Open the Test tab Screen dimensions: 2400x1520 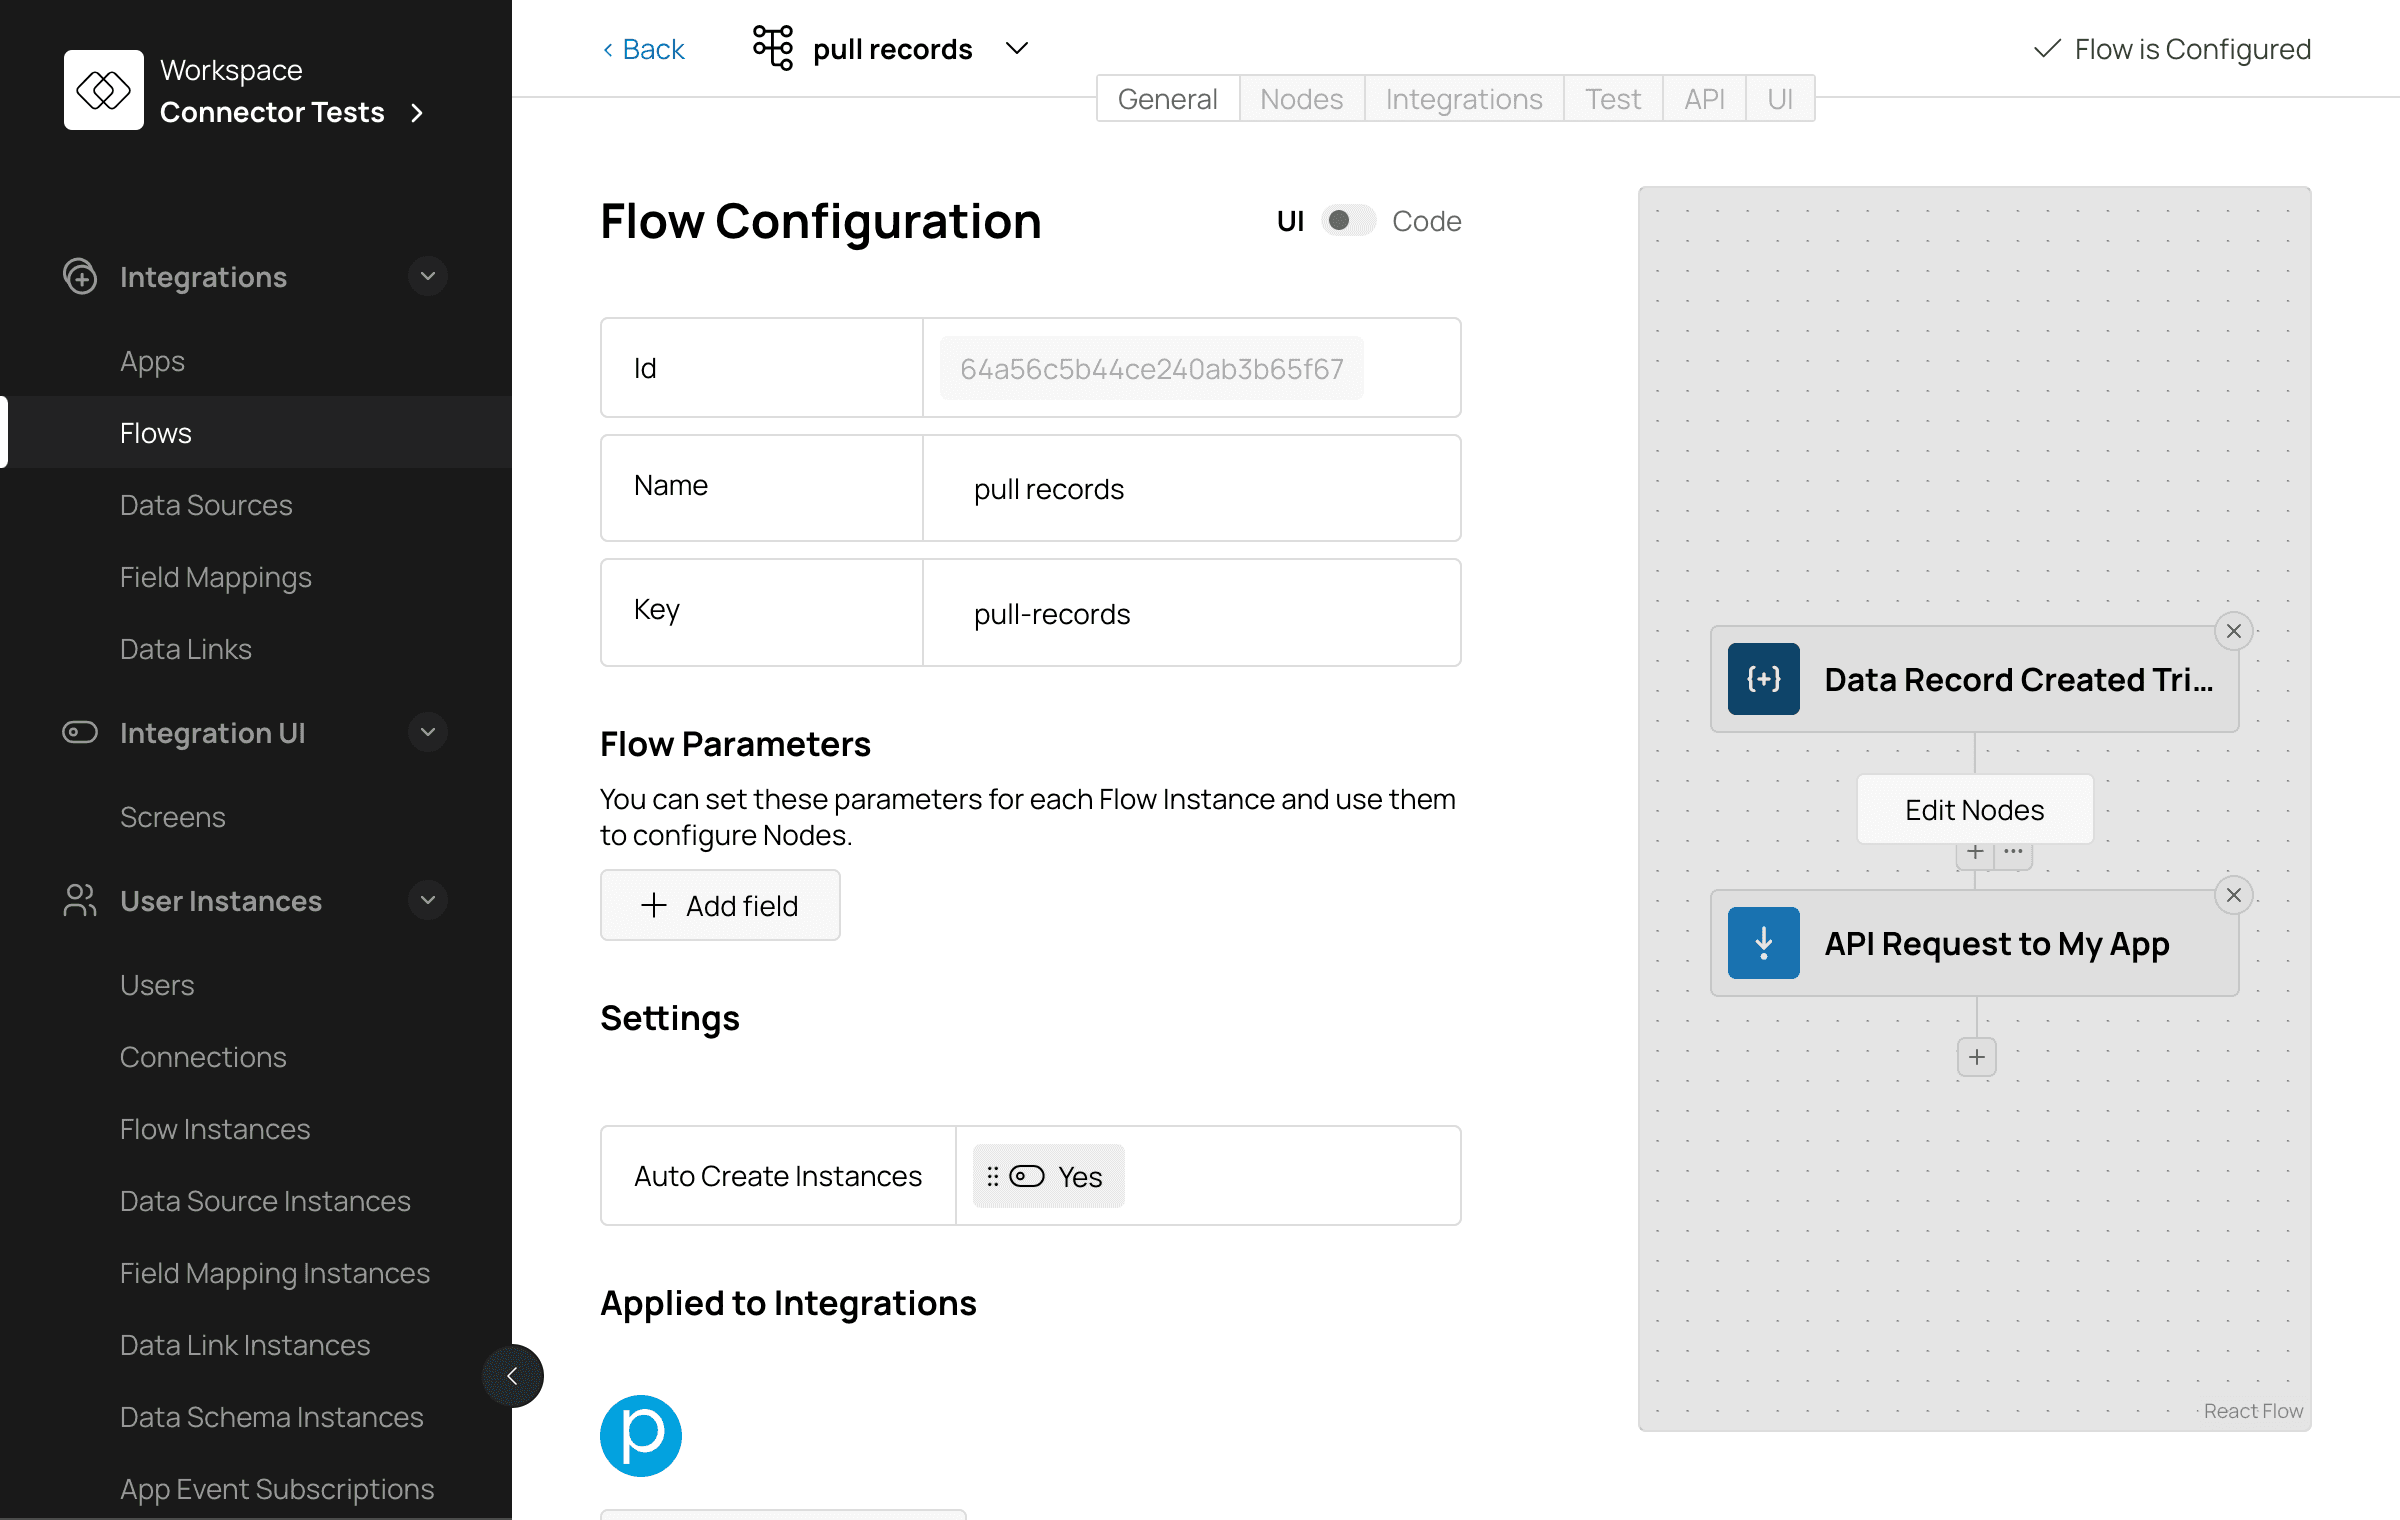point(1612,99)
